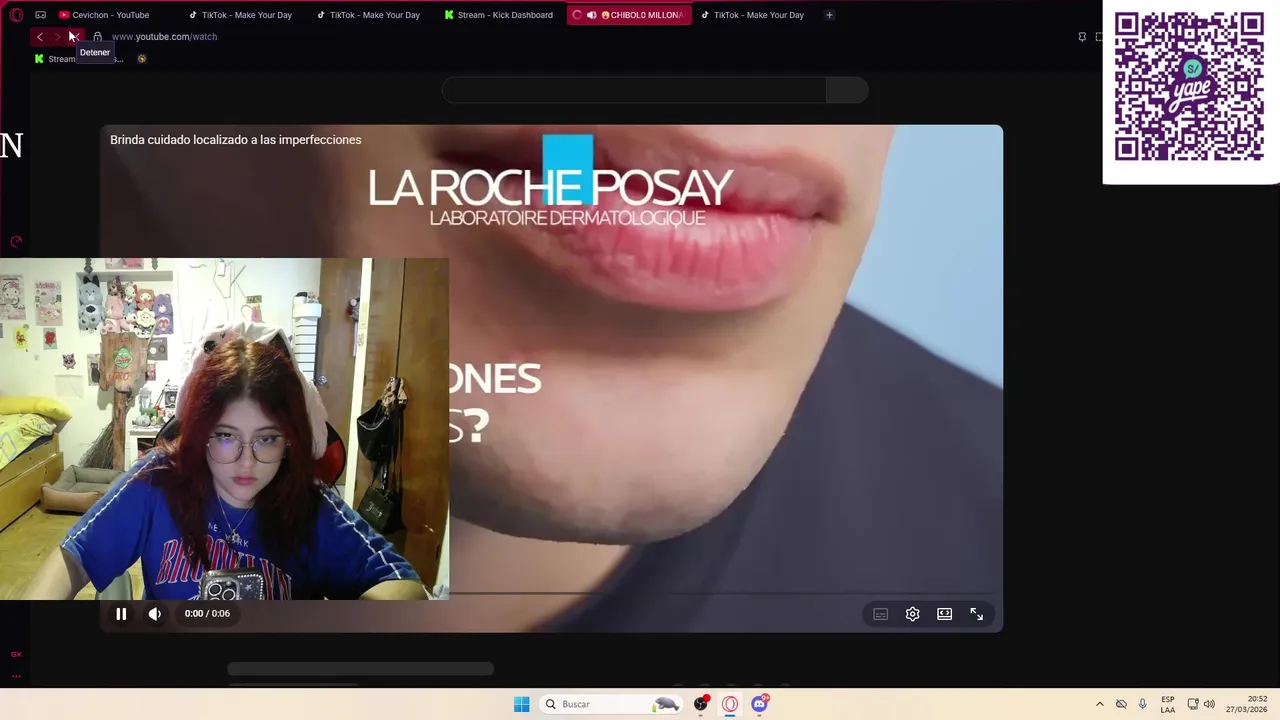The image size is (1280, 720).
Task: Open the volume control in the tray
Action: (x=1210, y=704)
